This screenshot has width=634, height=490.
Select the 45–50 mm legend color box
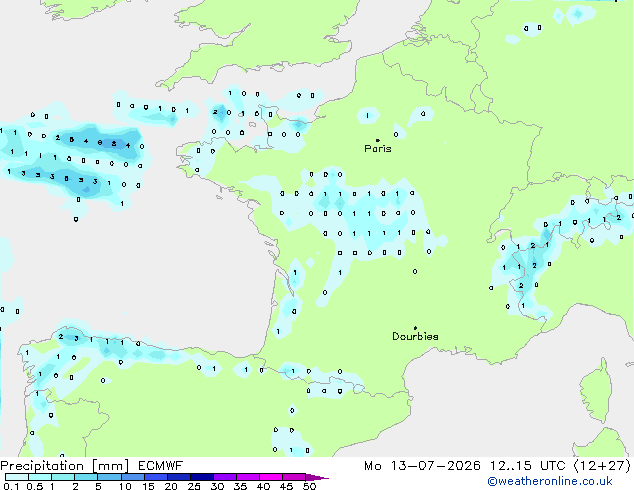point(294,477)
